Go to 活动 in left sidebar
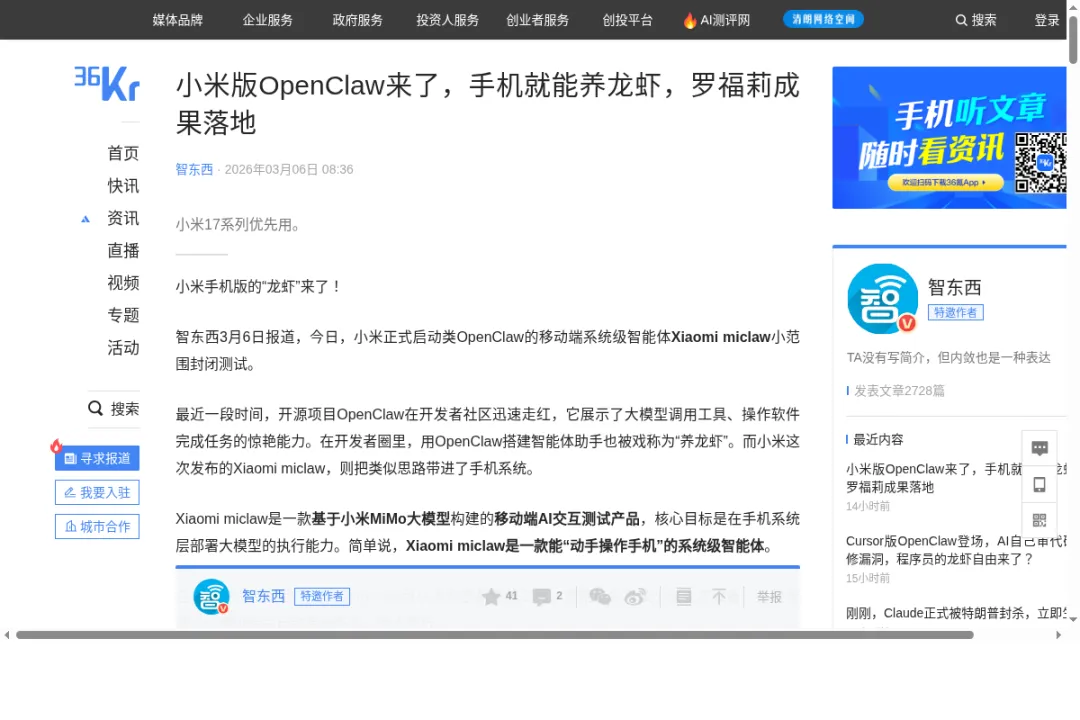Screen dimensions: 1080x720 (123, 347)
